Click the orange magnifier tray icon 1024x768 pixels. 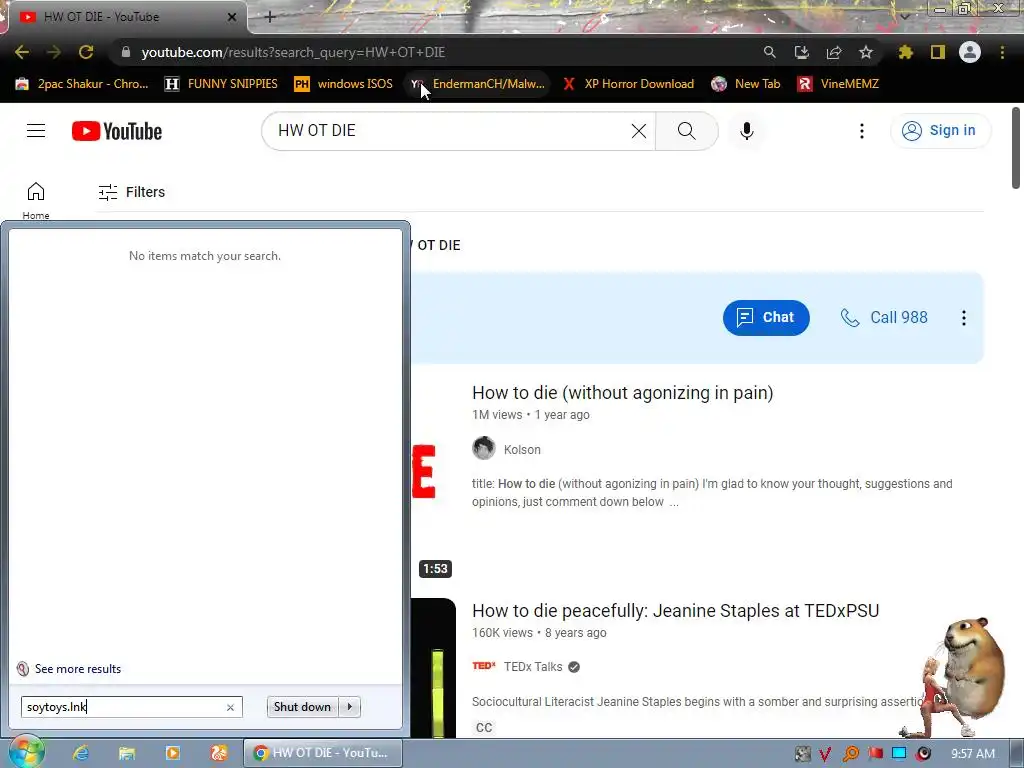coord(850,754)
